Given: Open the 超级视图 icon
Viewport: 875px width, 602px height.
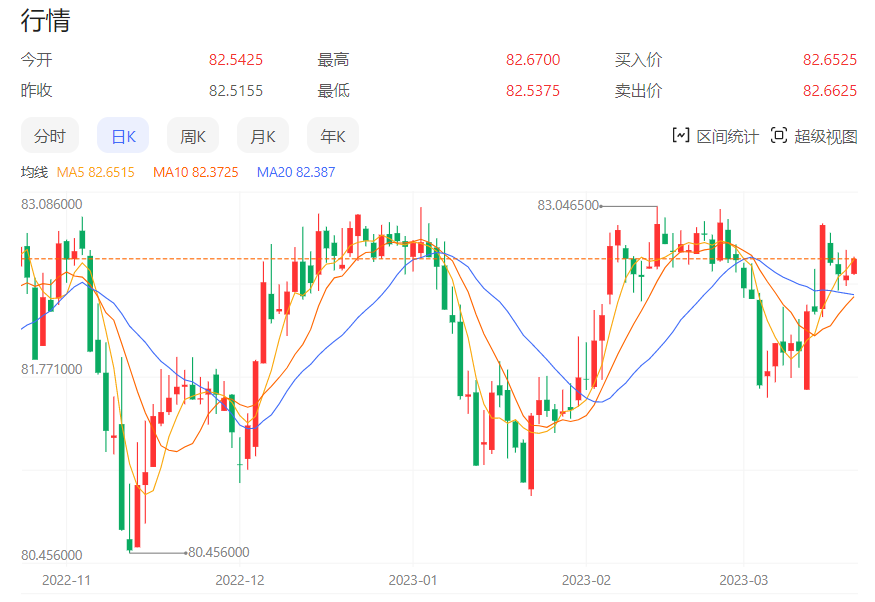Looking at the screenshot, I should 780,136.
